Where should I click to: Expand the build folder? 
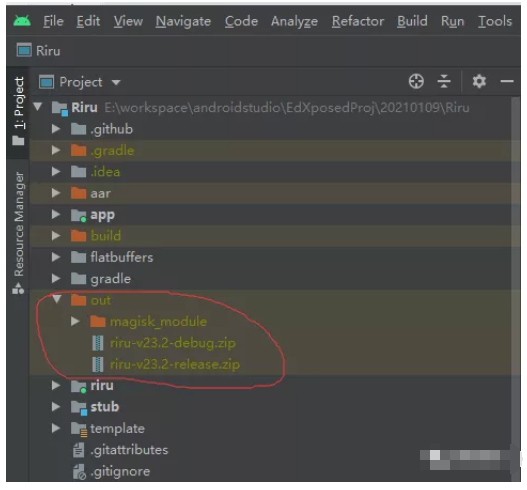point(56,236)
